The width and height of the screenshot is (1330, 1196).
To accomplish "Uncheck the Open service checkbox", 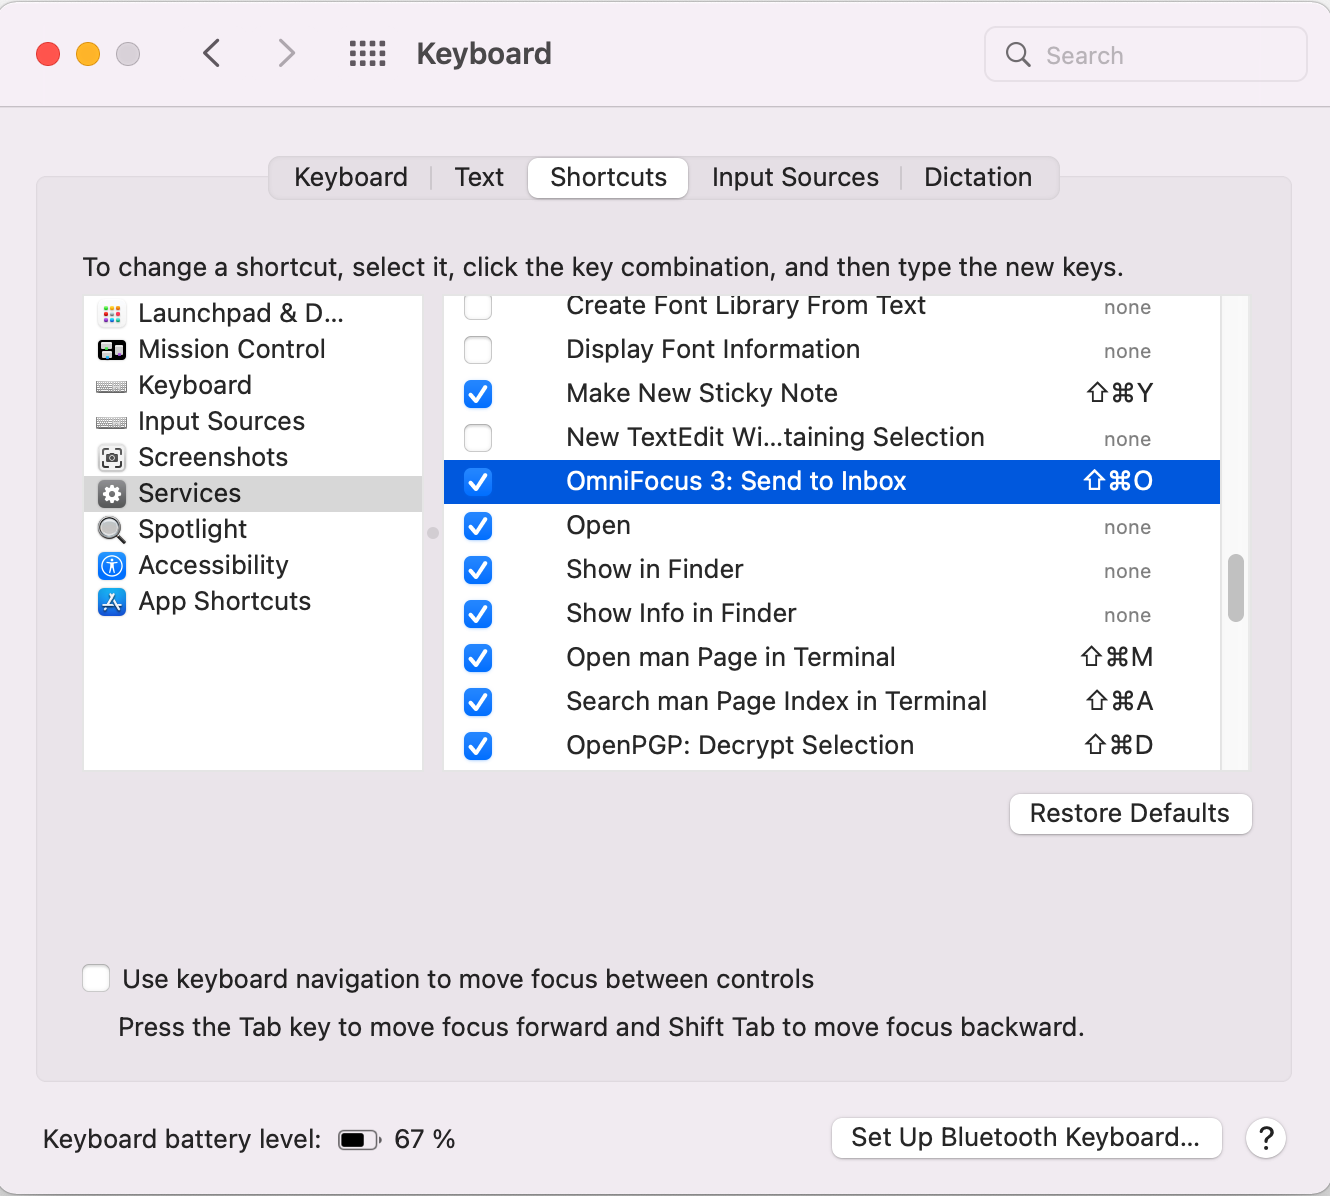I will coord(478,526).
